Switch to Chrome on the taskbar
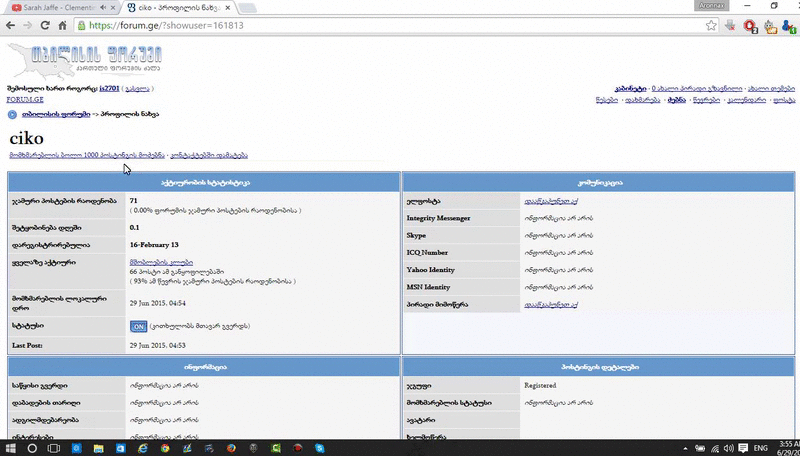800x456 pixels. (x=165, y=448)
